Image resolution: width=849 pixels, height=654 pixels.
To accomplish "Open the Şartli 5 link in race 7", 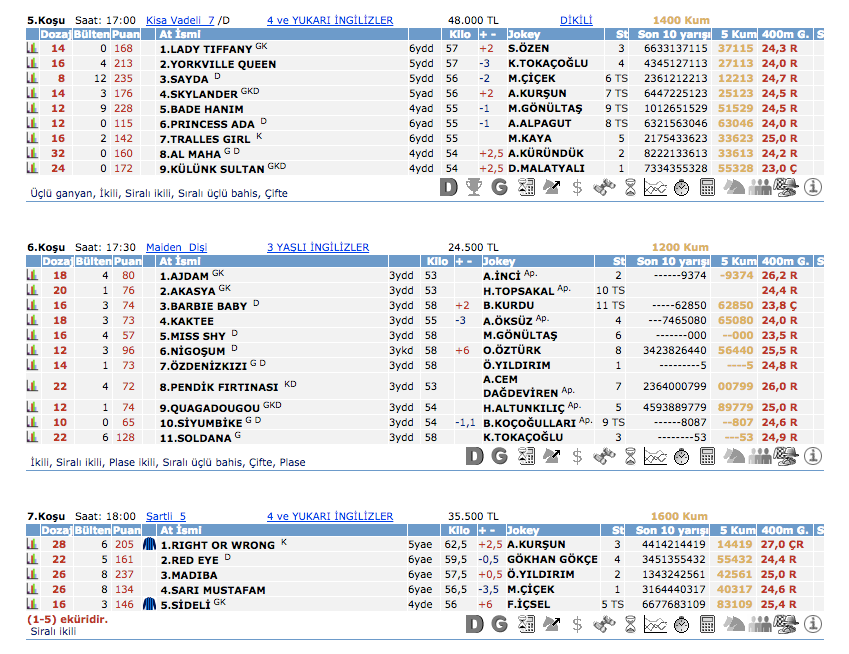I will click(166, 516).
